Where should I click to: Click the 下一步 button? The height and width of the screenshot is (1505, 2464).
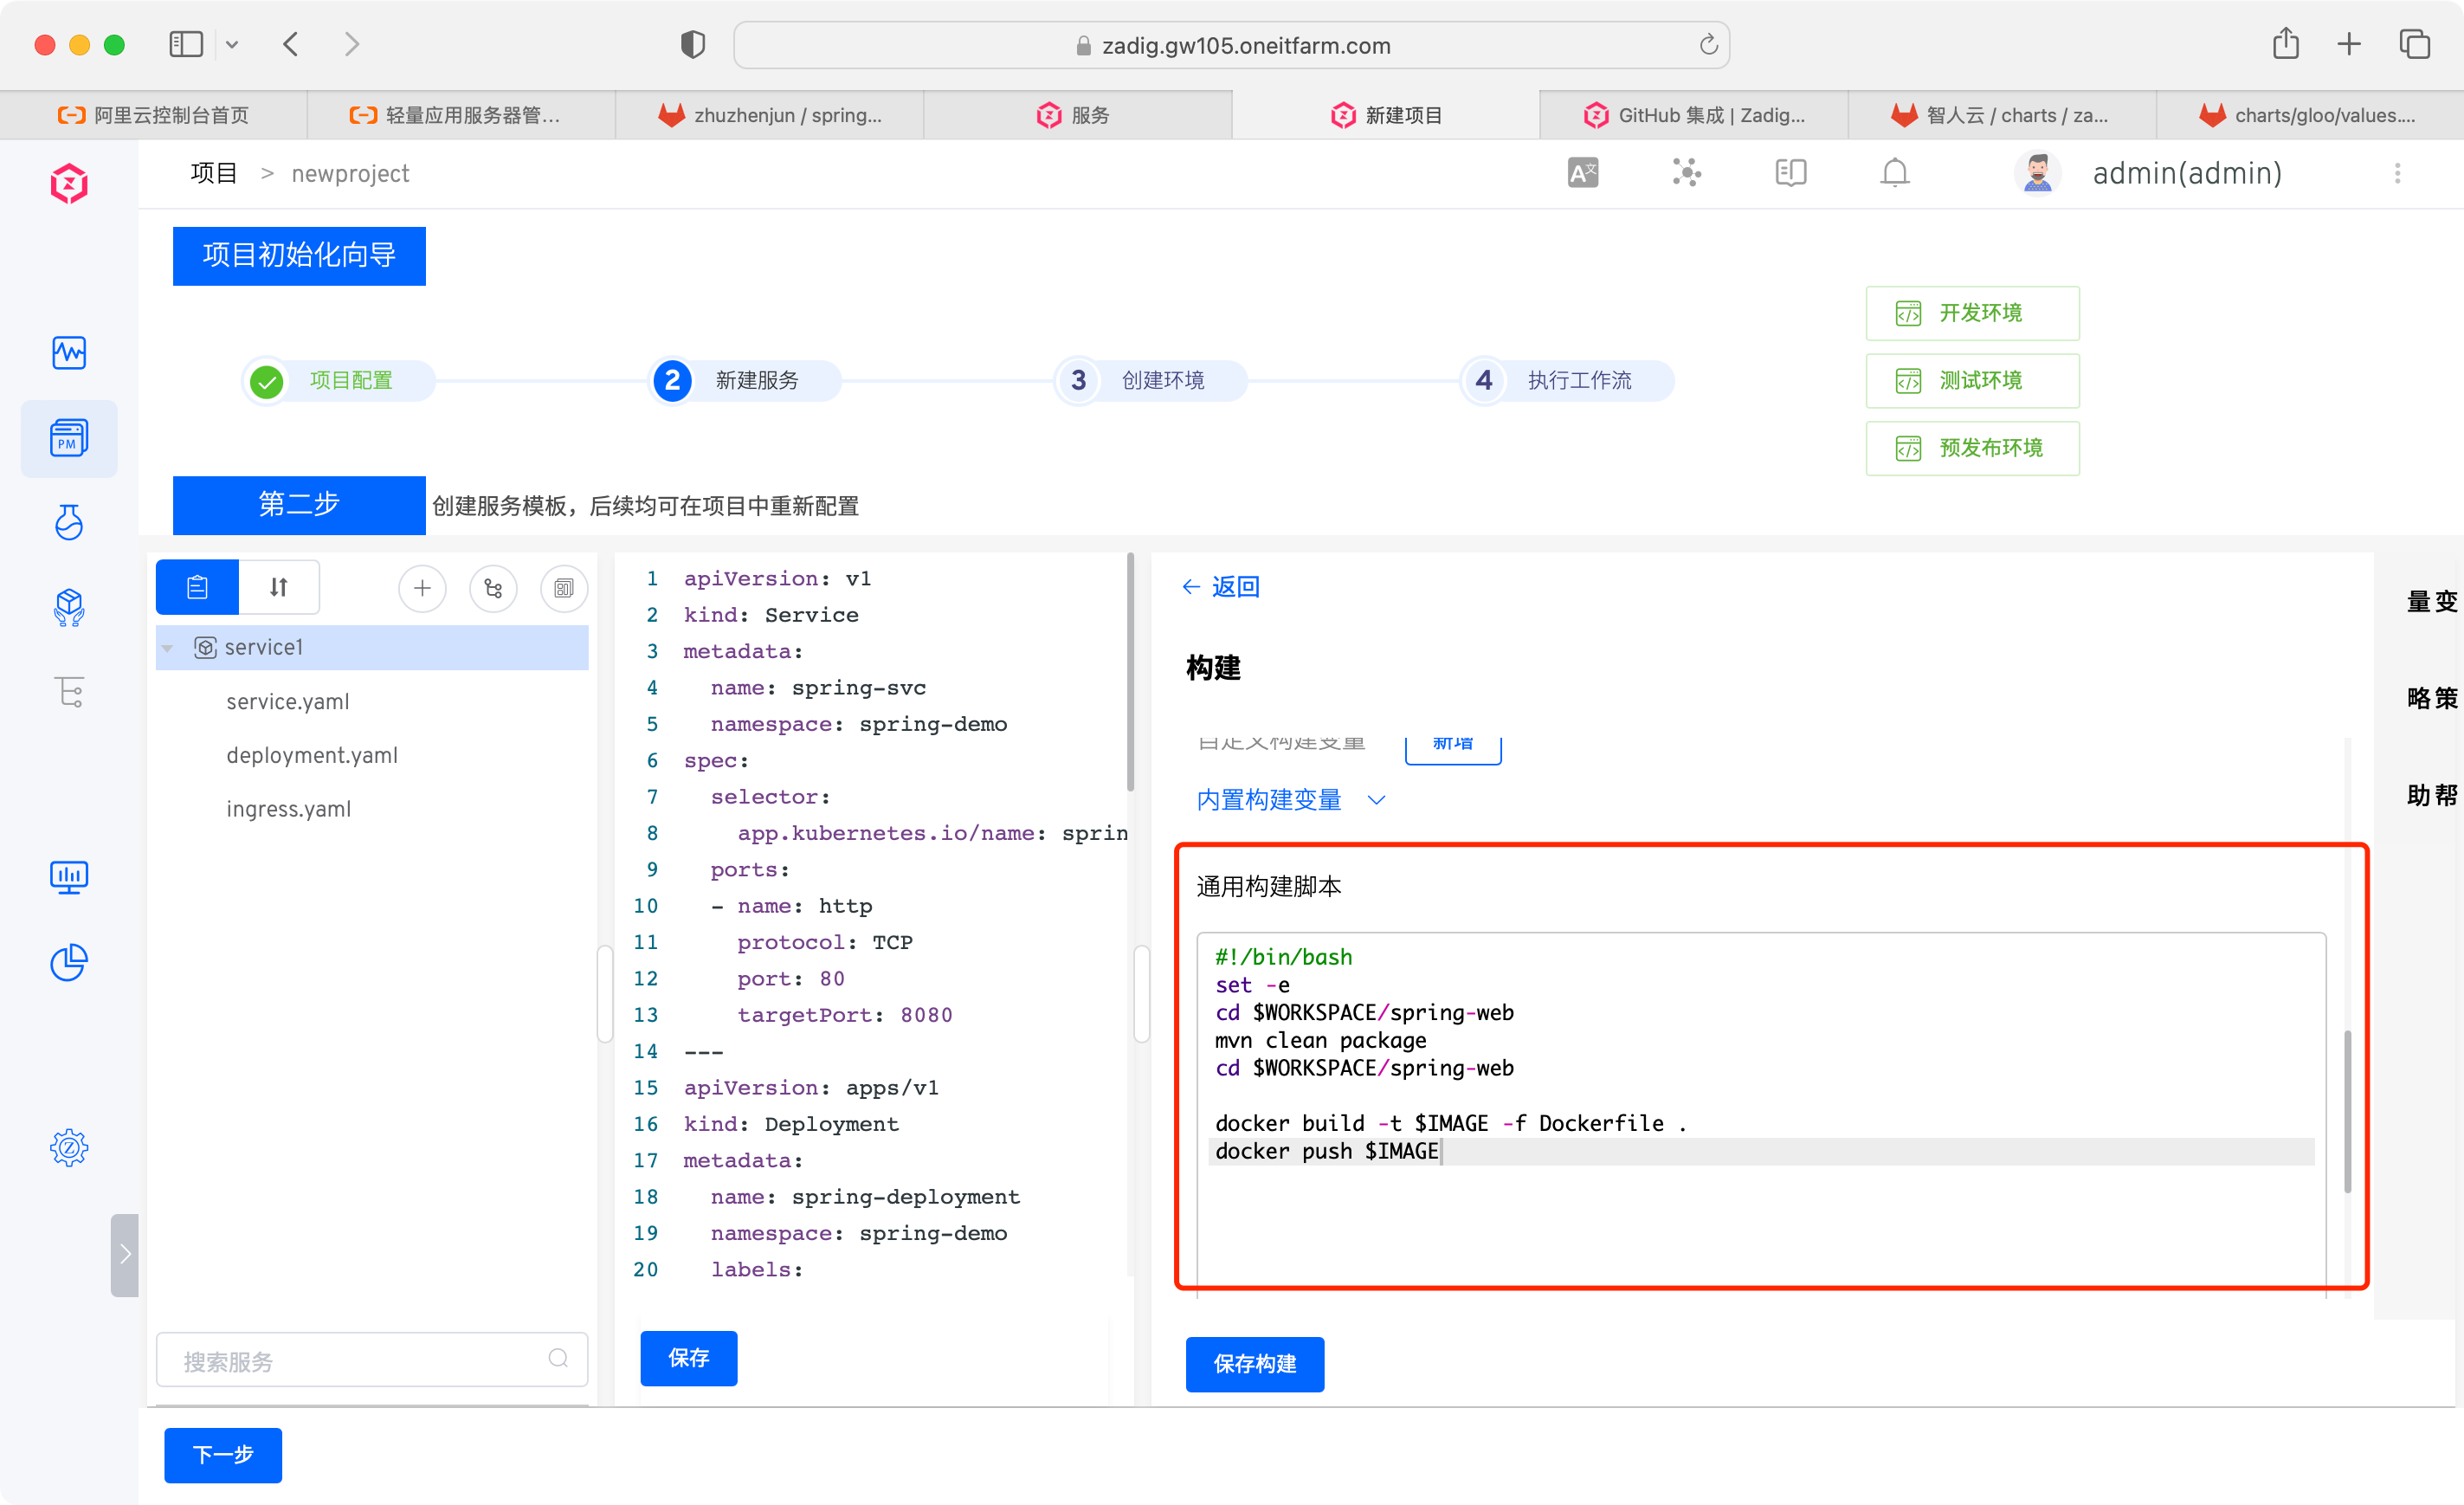point(223,1455)
